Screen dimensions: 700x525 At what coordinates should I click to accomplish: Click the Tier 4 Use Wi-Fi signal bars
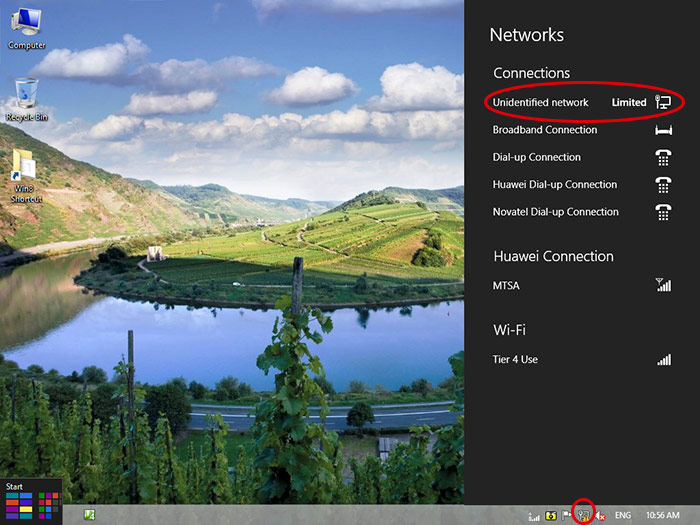pyautogui.click(x=664, y=360)
